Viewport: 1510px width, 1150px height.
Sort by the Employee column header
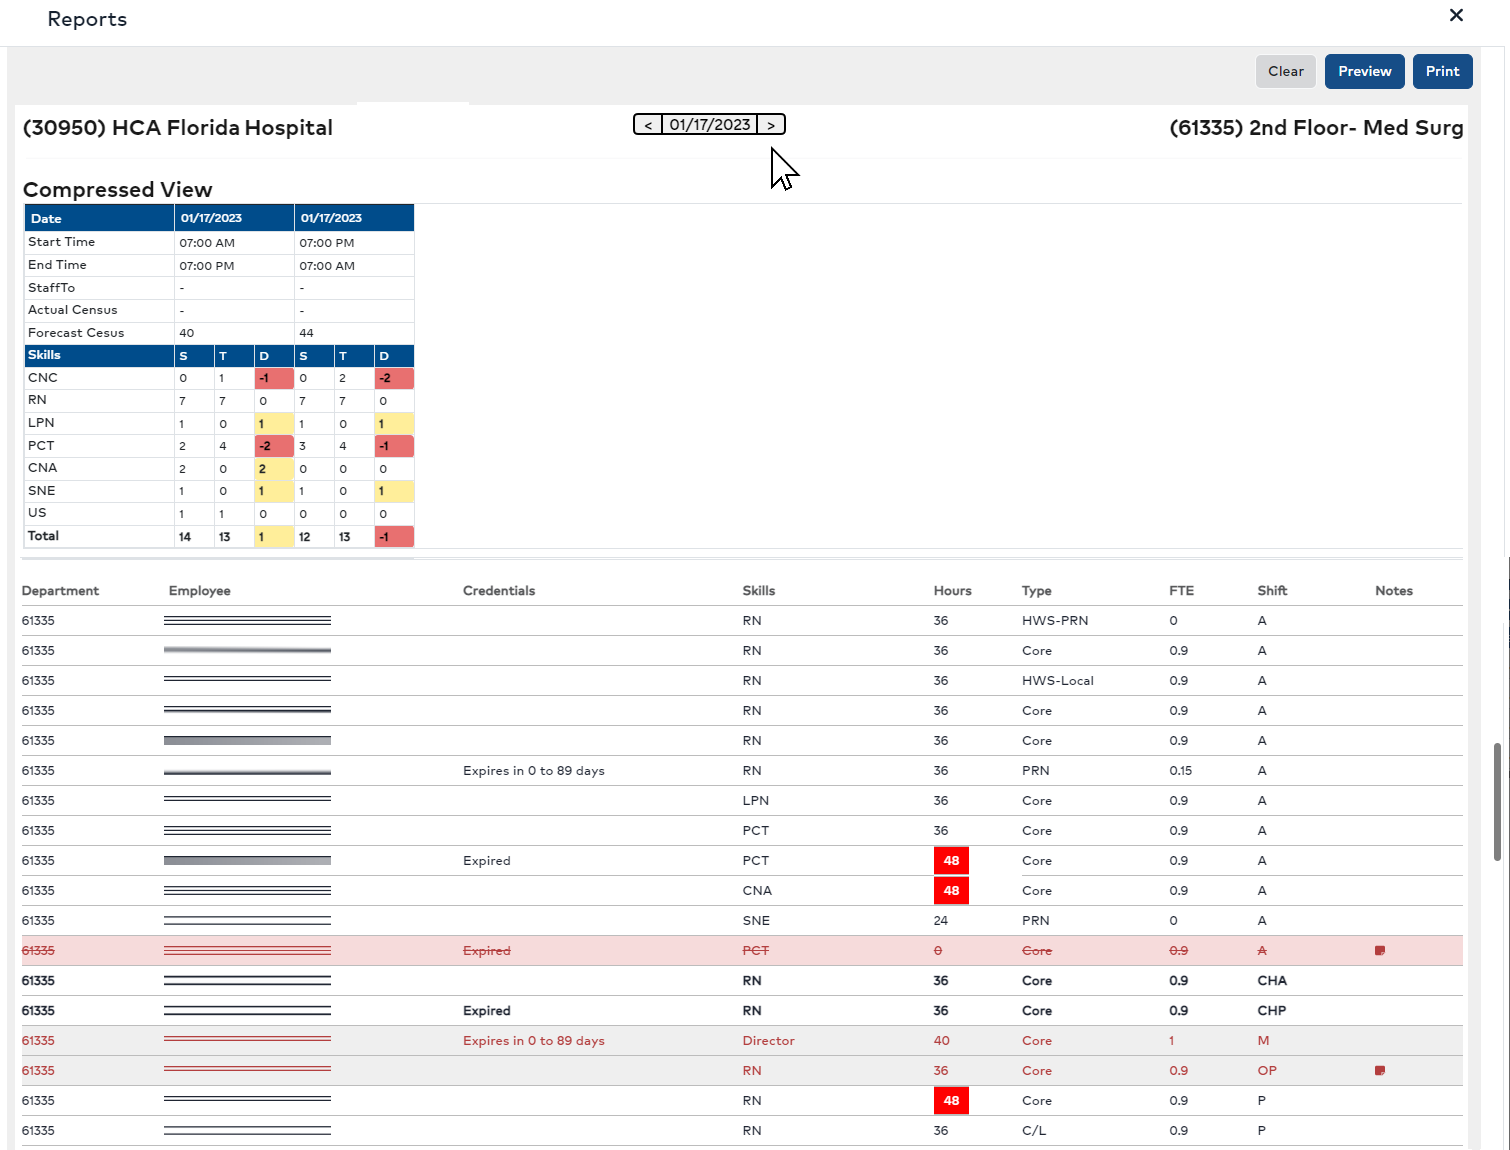click(x=199, y=590)
